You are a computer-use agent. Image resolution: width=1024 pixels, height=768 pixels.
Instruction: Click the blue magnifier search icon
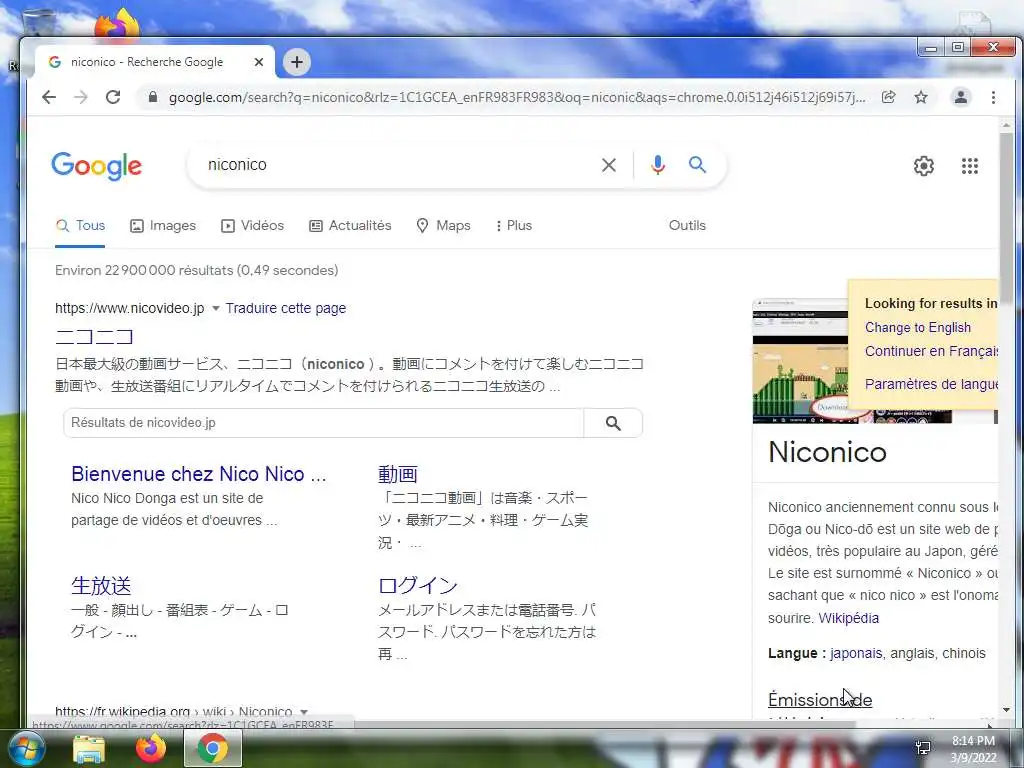[x=697, y=165]
